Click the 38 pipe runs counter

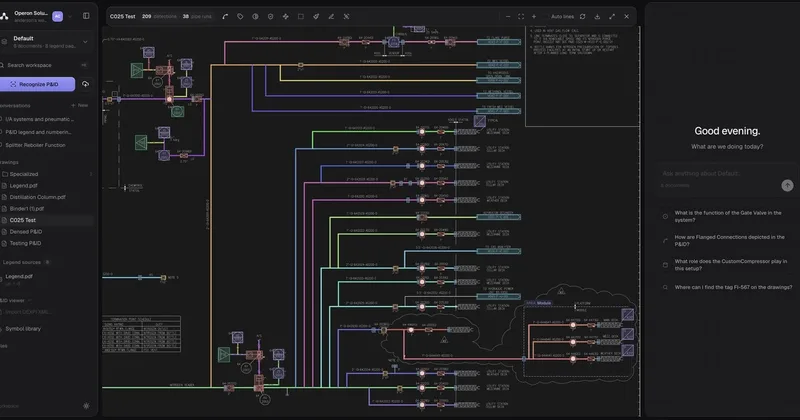coord(197,16)
